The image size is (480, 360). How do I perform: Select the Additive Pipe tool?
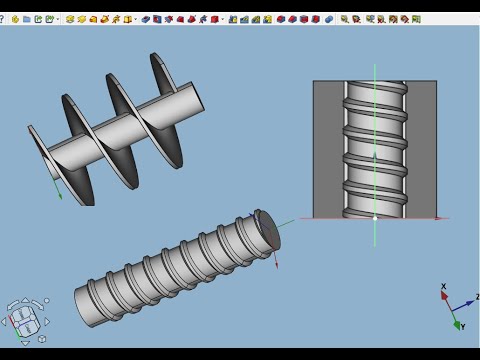pyautogui.click(x=104, y=19)
